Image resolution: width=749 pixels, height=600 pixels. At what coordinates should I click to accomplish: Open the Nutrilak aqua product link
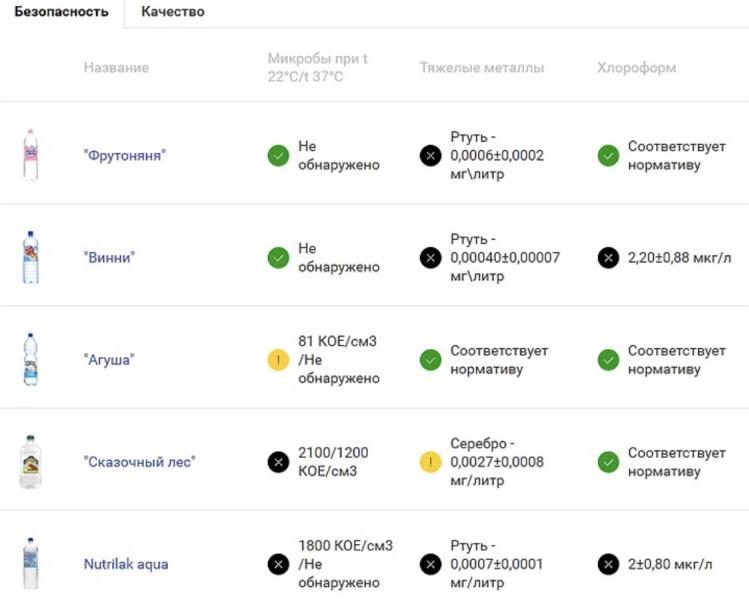[126, 564]
